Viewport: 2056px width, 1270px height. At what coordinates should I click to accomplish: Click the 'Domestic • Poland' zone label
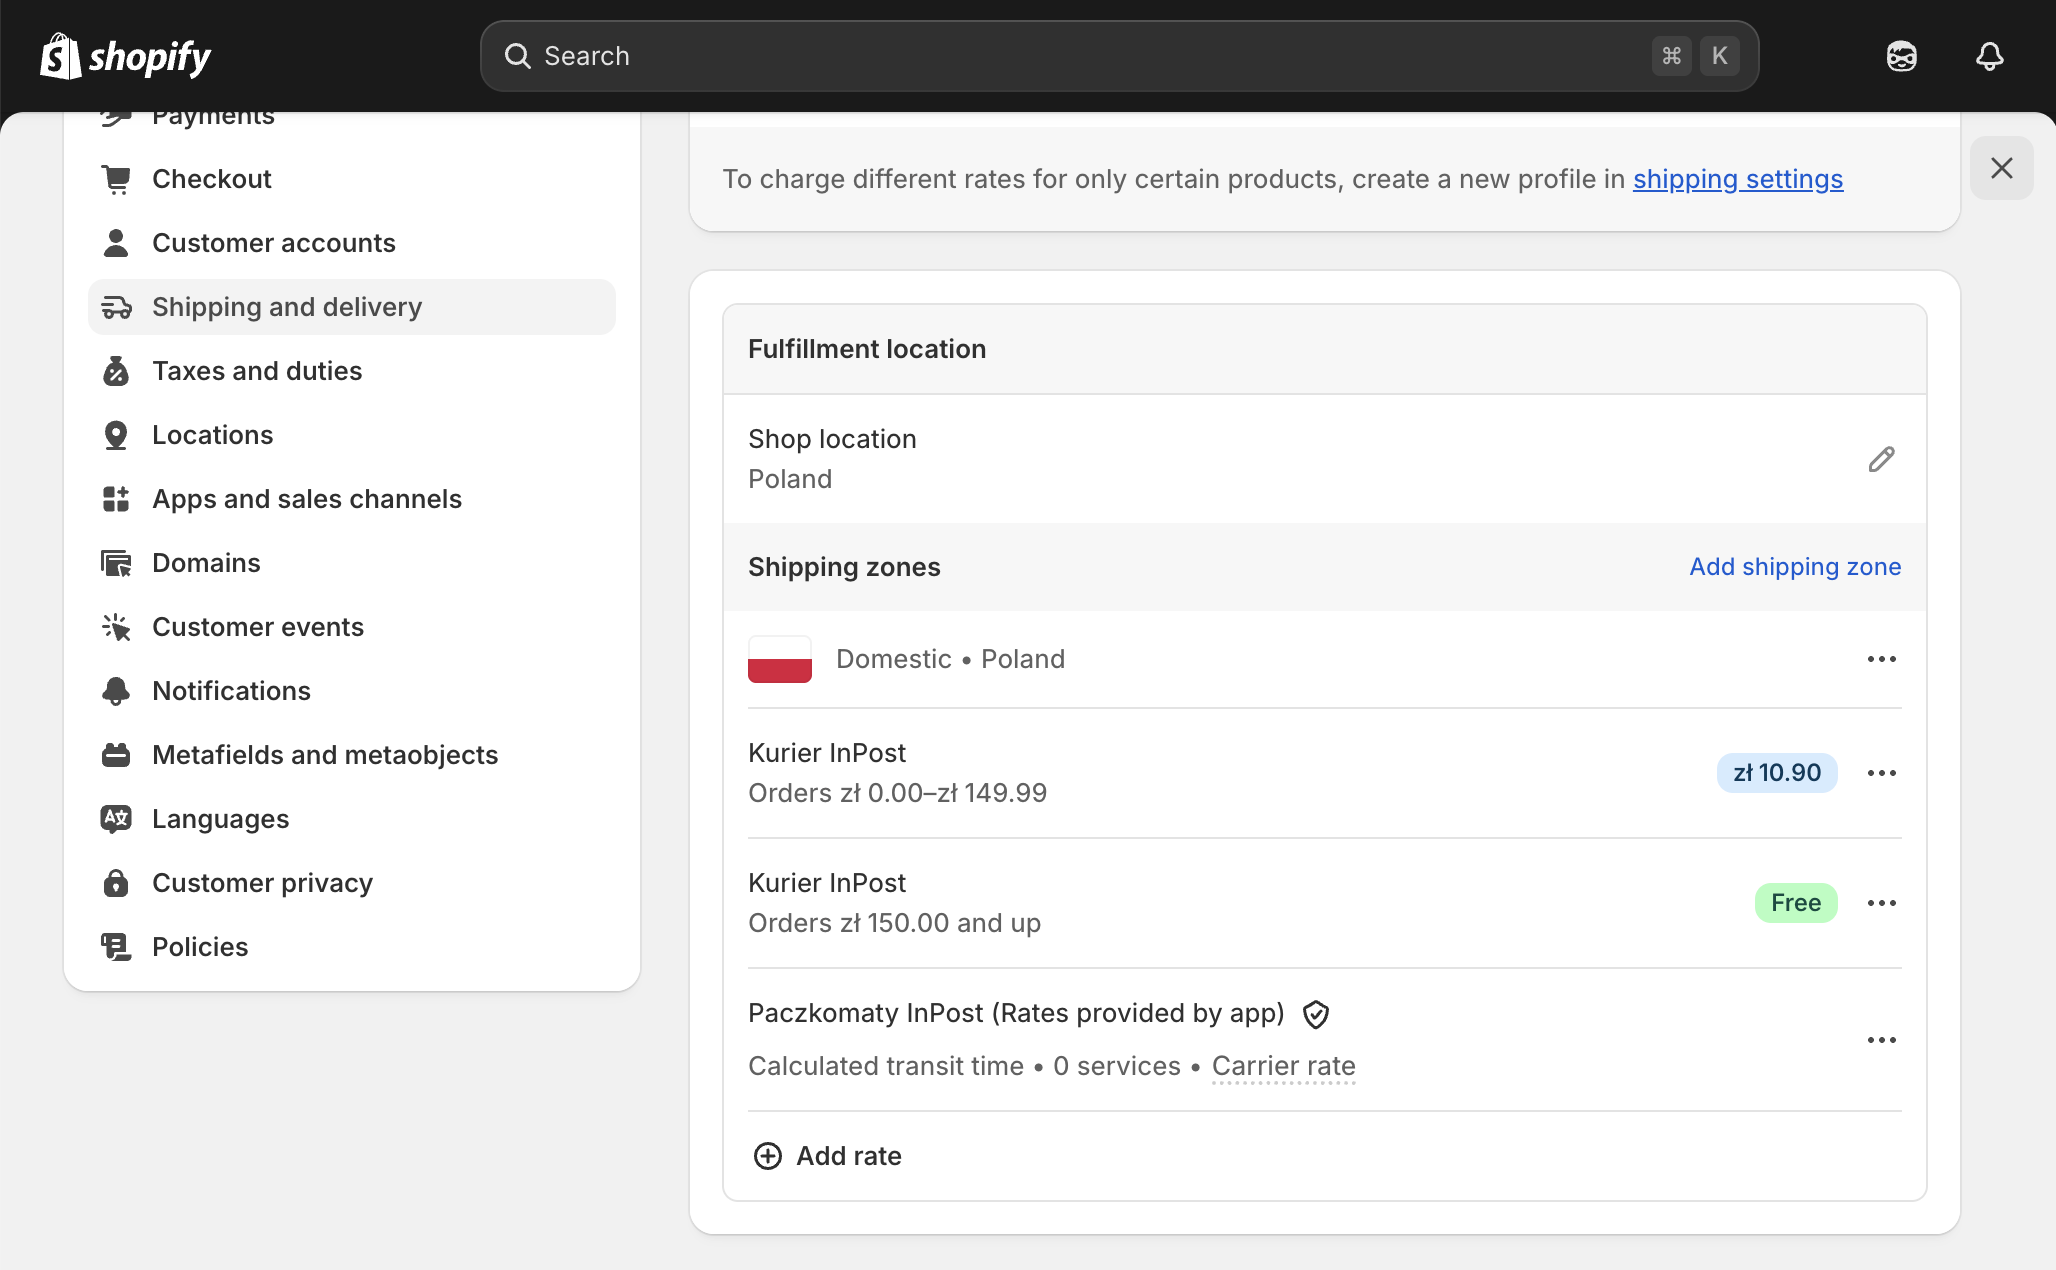pos(950,659)
